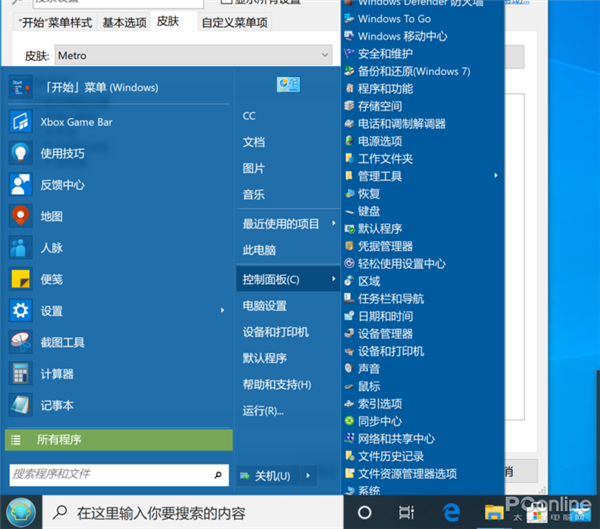Click the 「开始」菜单 (Windows) icon
This screenshot has width=600, height=529.
tap(21, 87)
